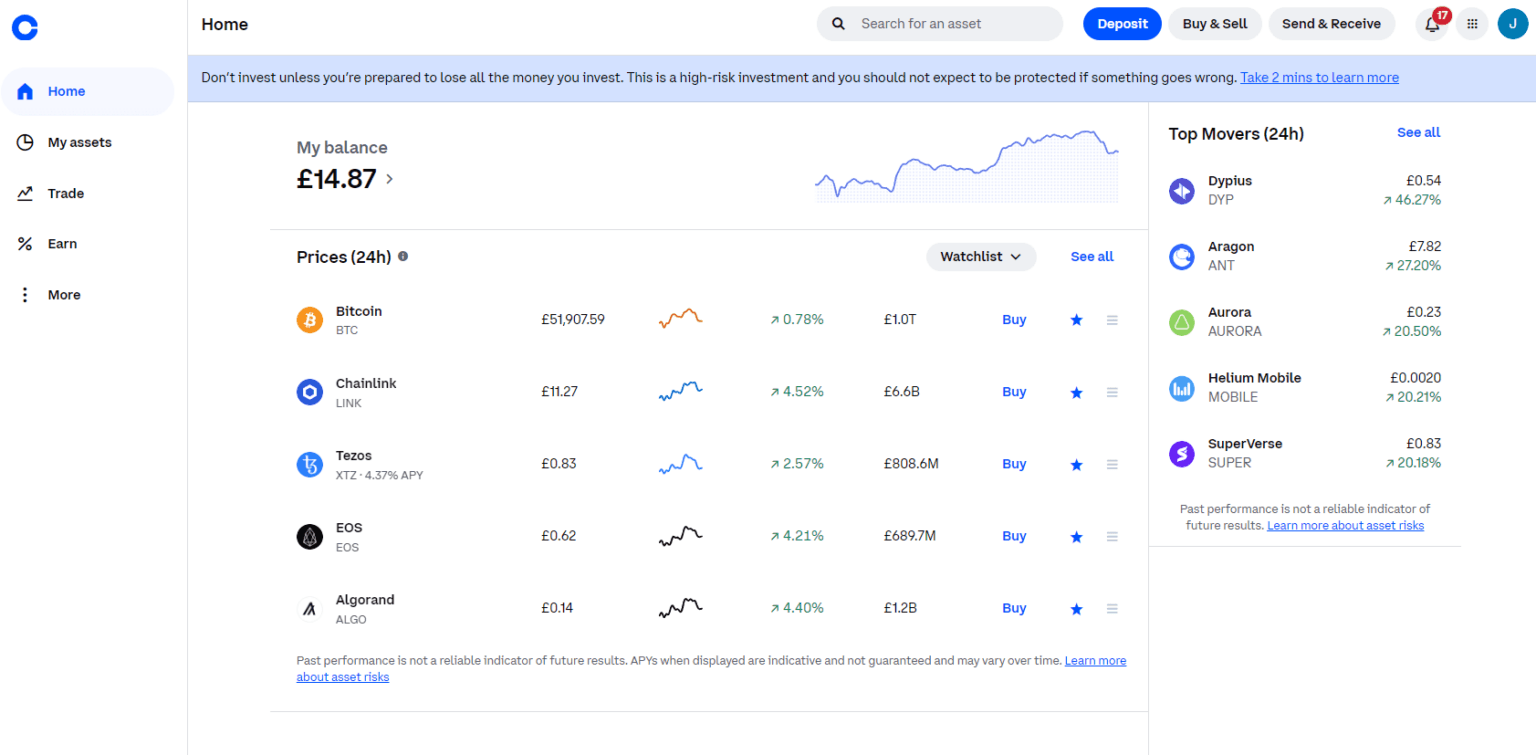Buy Tezos from the prices list
The image size is (1536, 755).
1014,464
